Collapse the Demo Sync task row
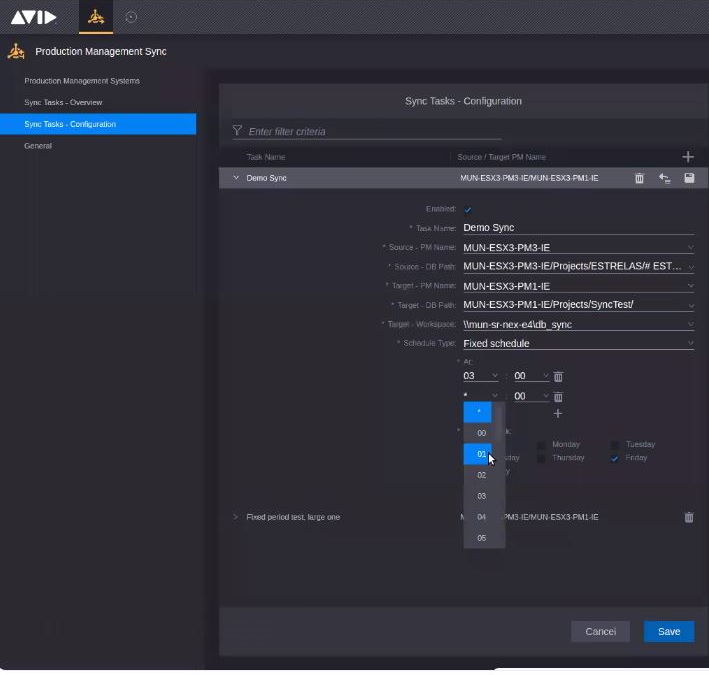Screen dimensions: 709x675 click(236, 178)
